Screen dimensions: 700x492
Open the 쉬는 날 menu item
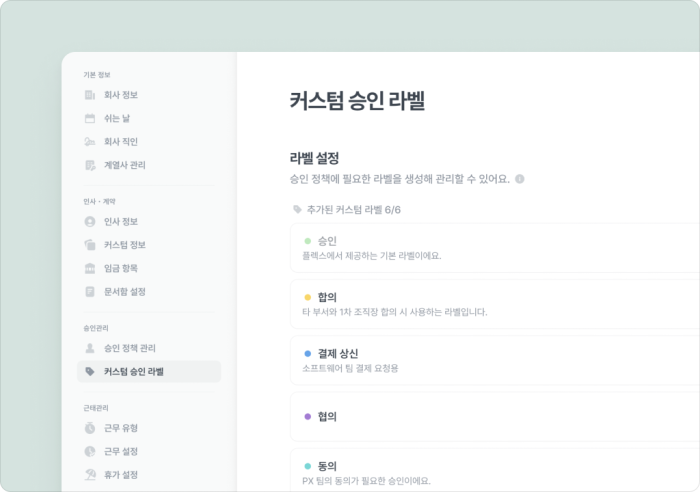(x=149, y=118)
